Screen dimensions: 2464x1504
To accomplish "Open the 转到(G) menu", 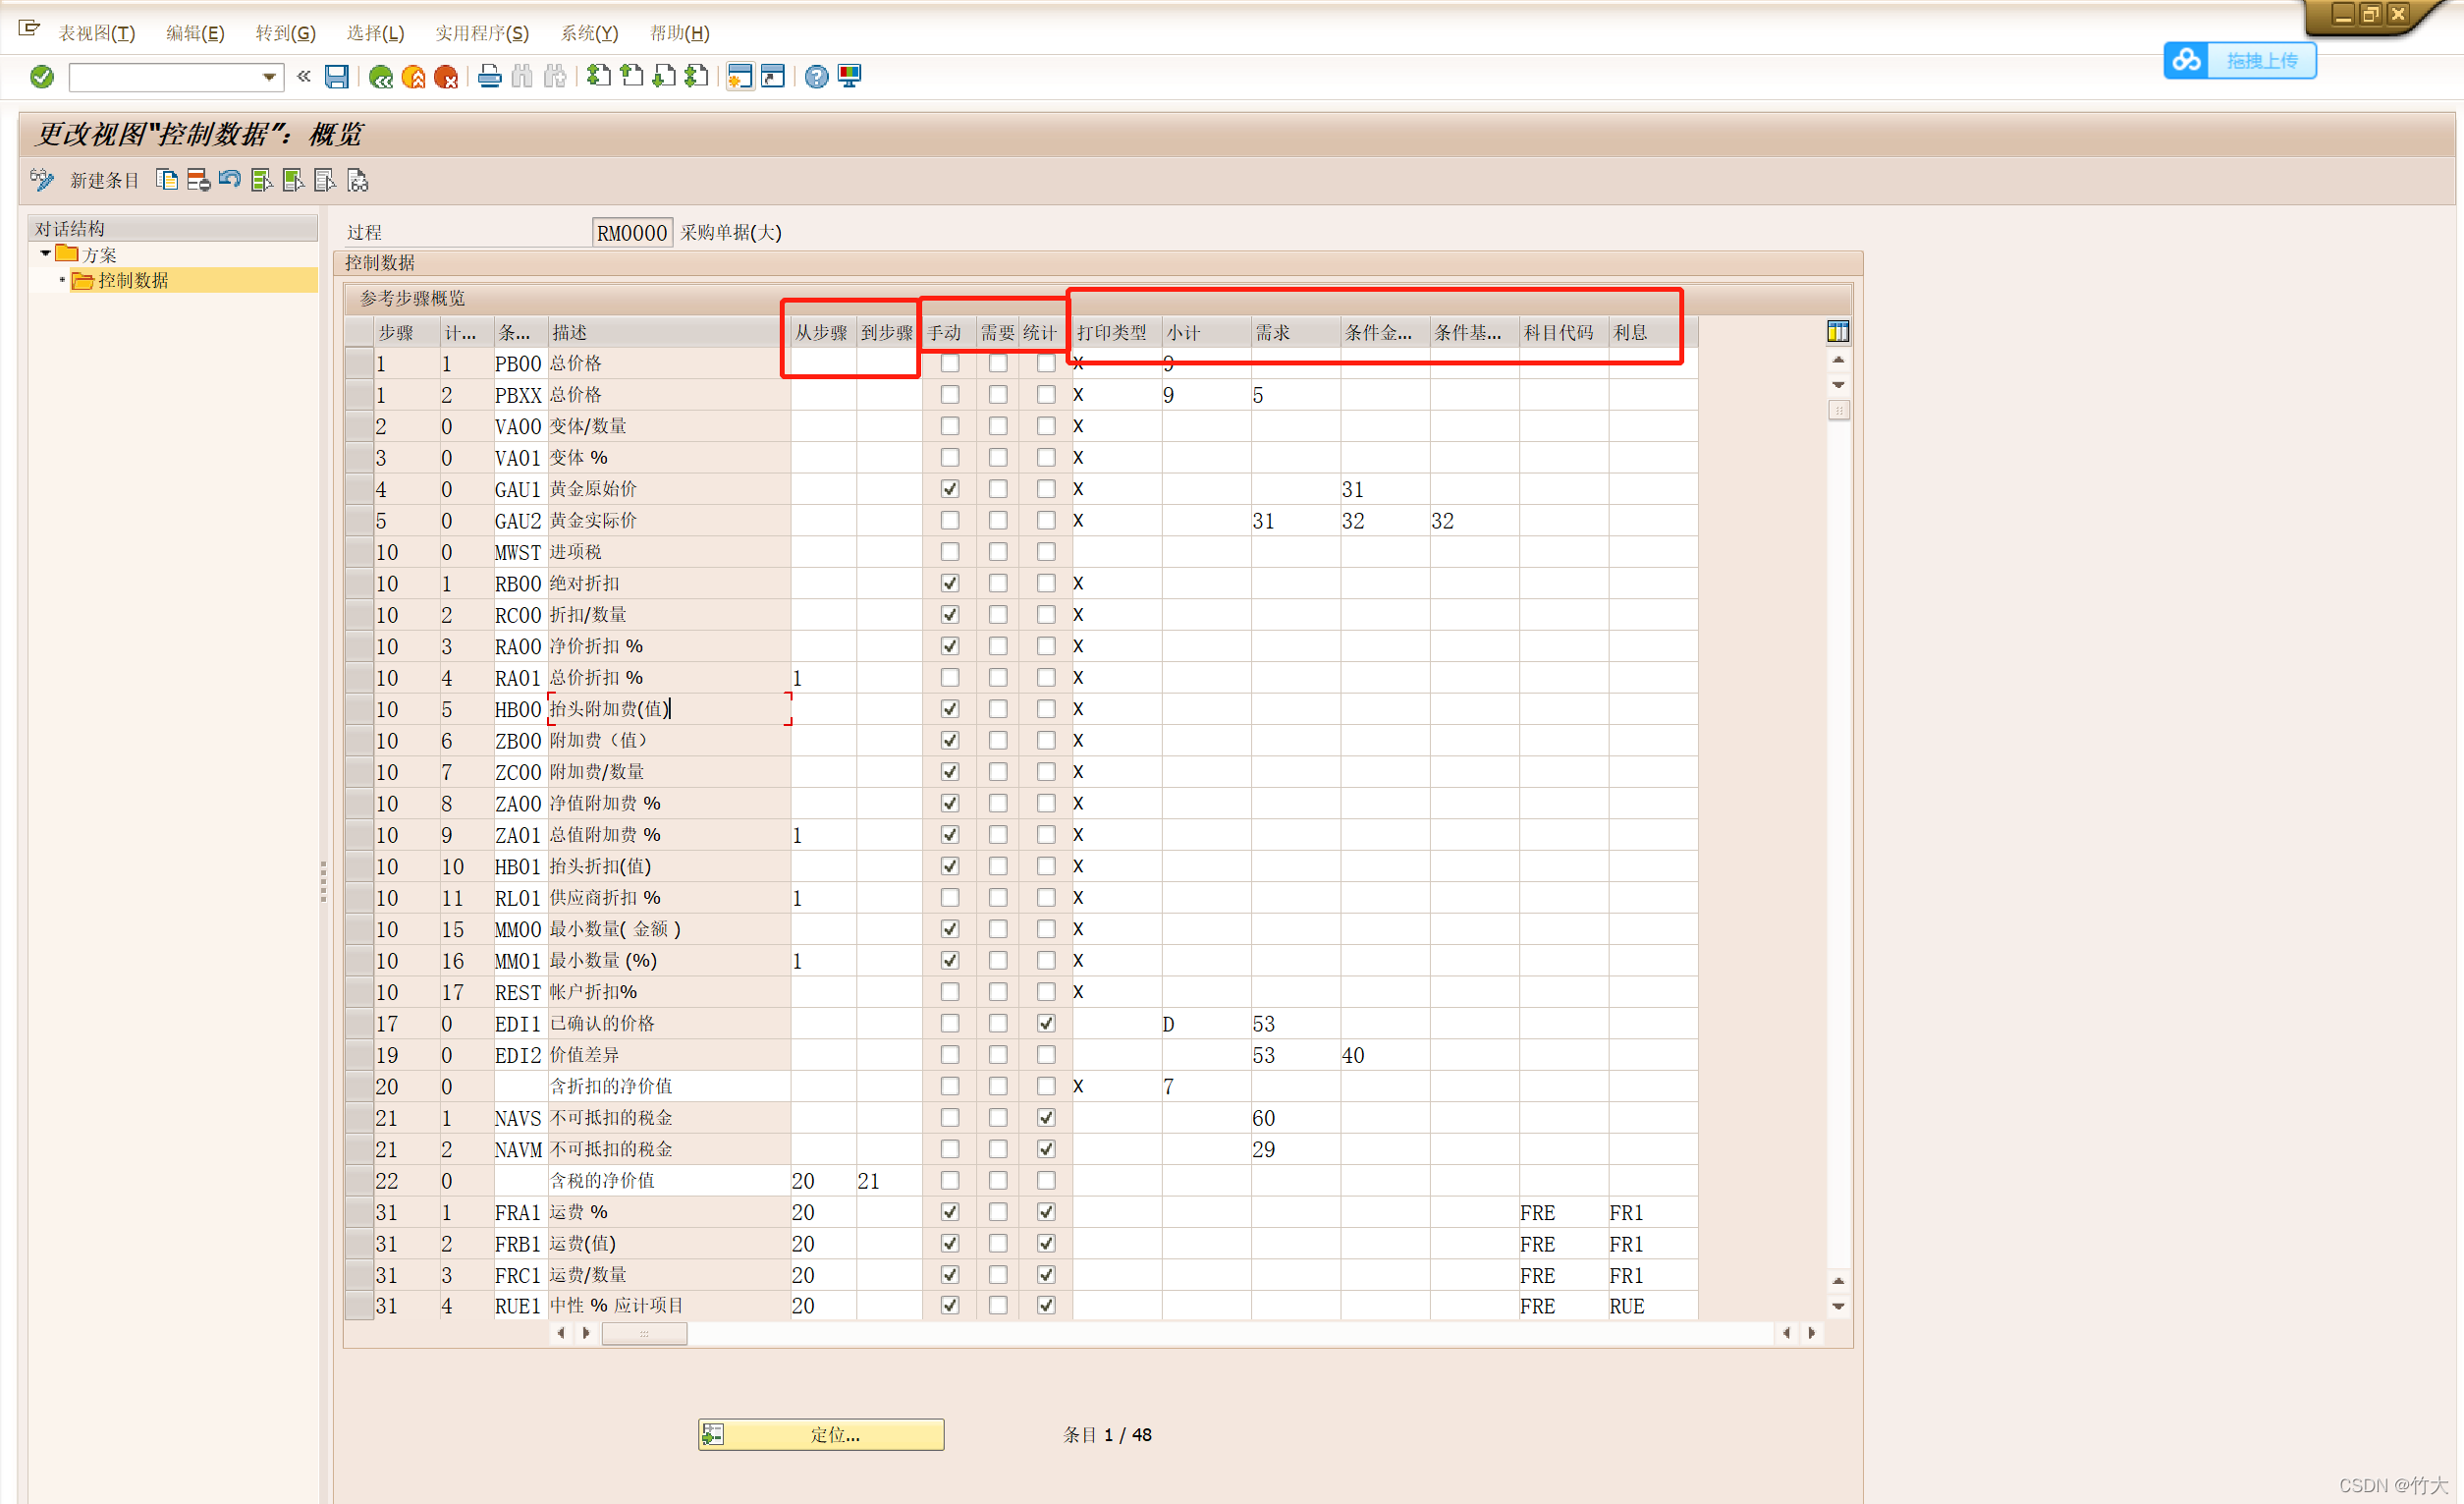I will pos(285,33).
